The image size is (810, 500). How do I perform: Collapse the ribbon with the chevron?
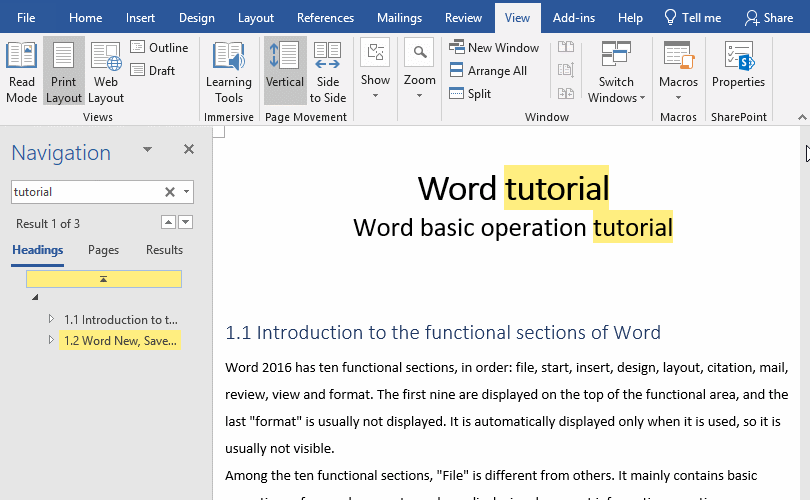(x=802, y=117)
